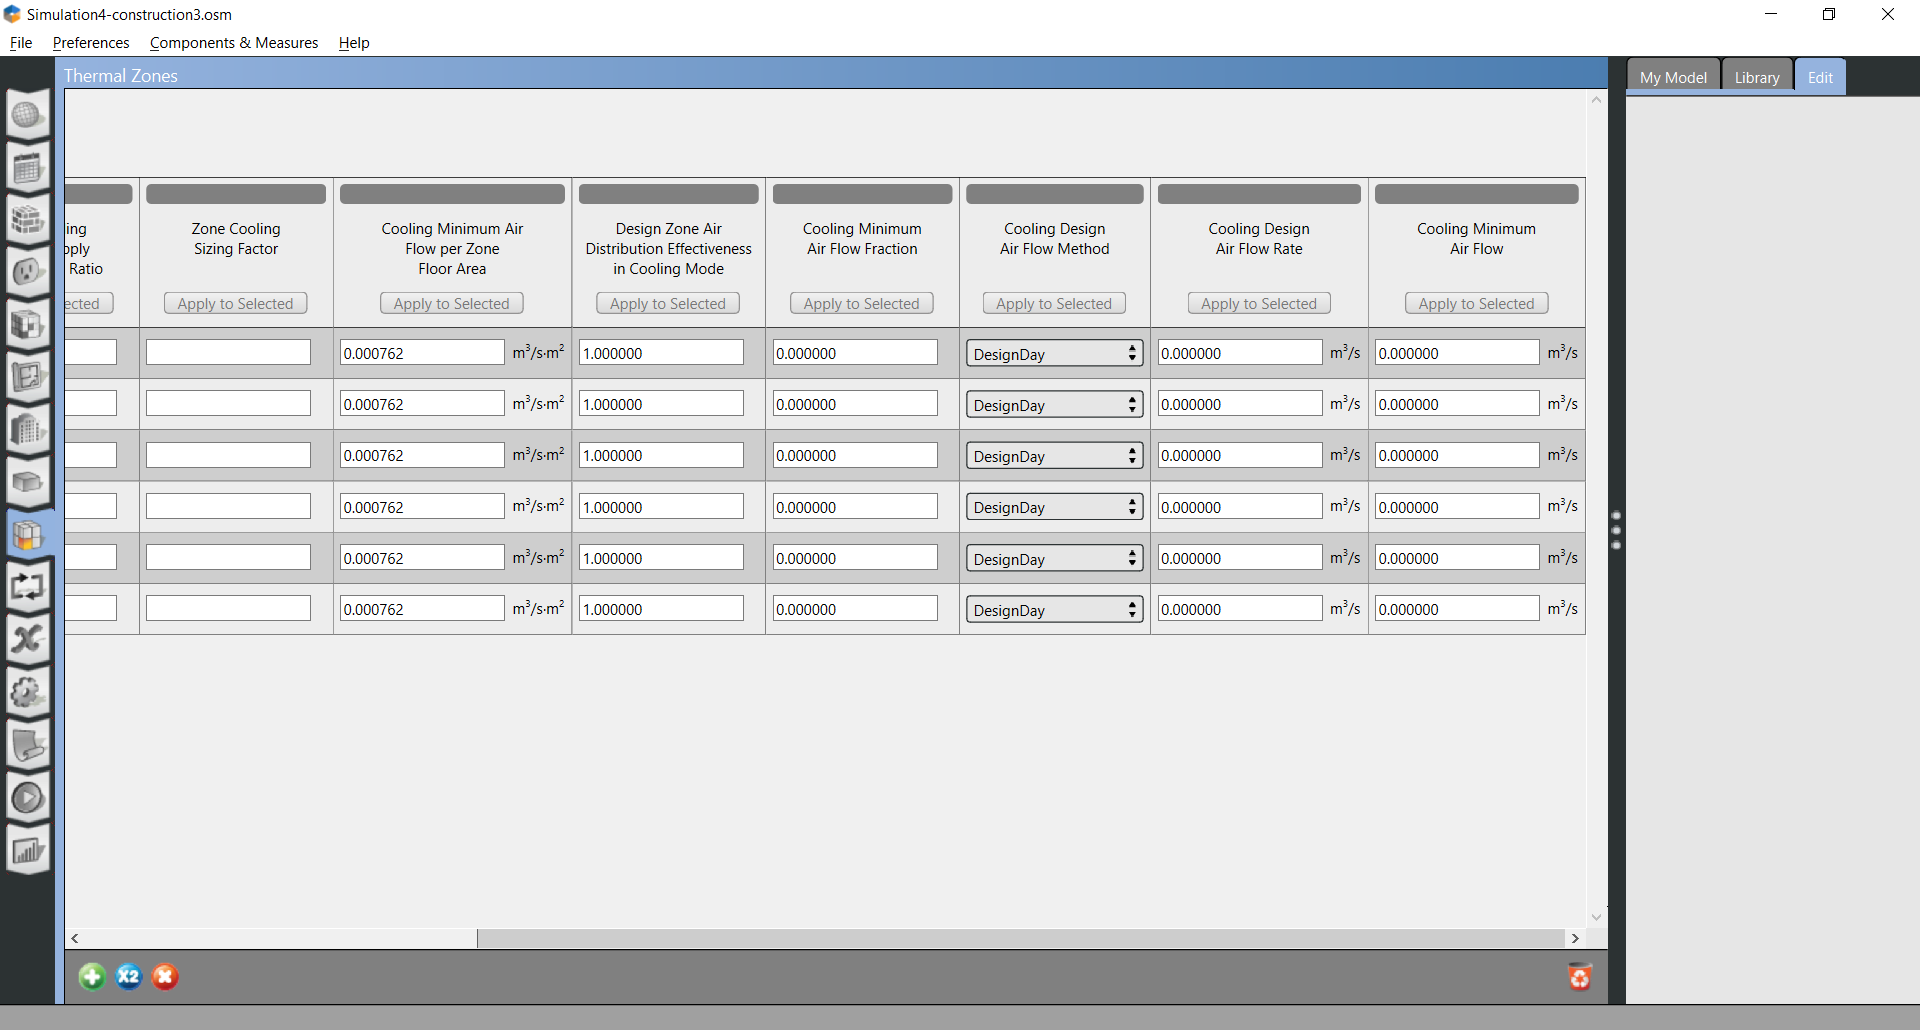1920x1030 pixels.
Task: Click the vertical scrollbar down arrow
Action: (x=1596, y=916)
